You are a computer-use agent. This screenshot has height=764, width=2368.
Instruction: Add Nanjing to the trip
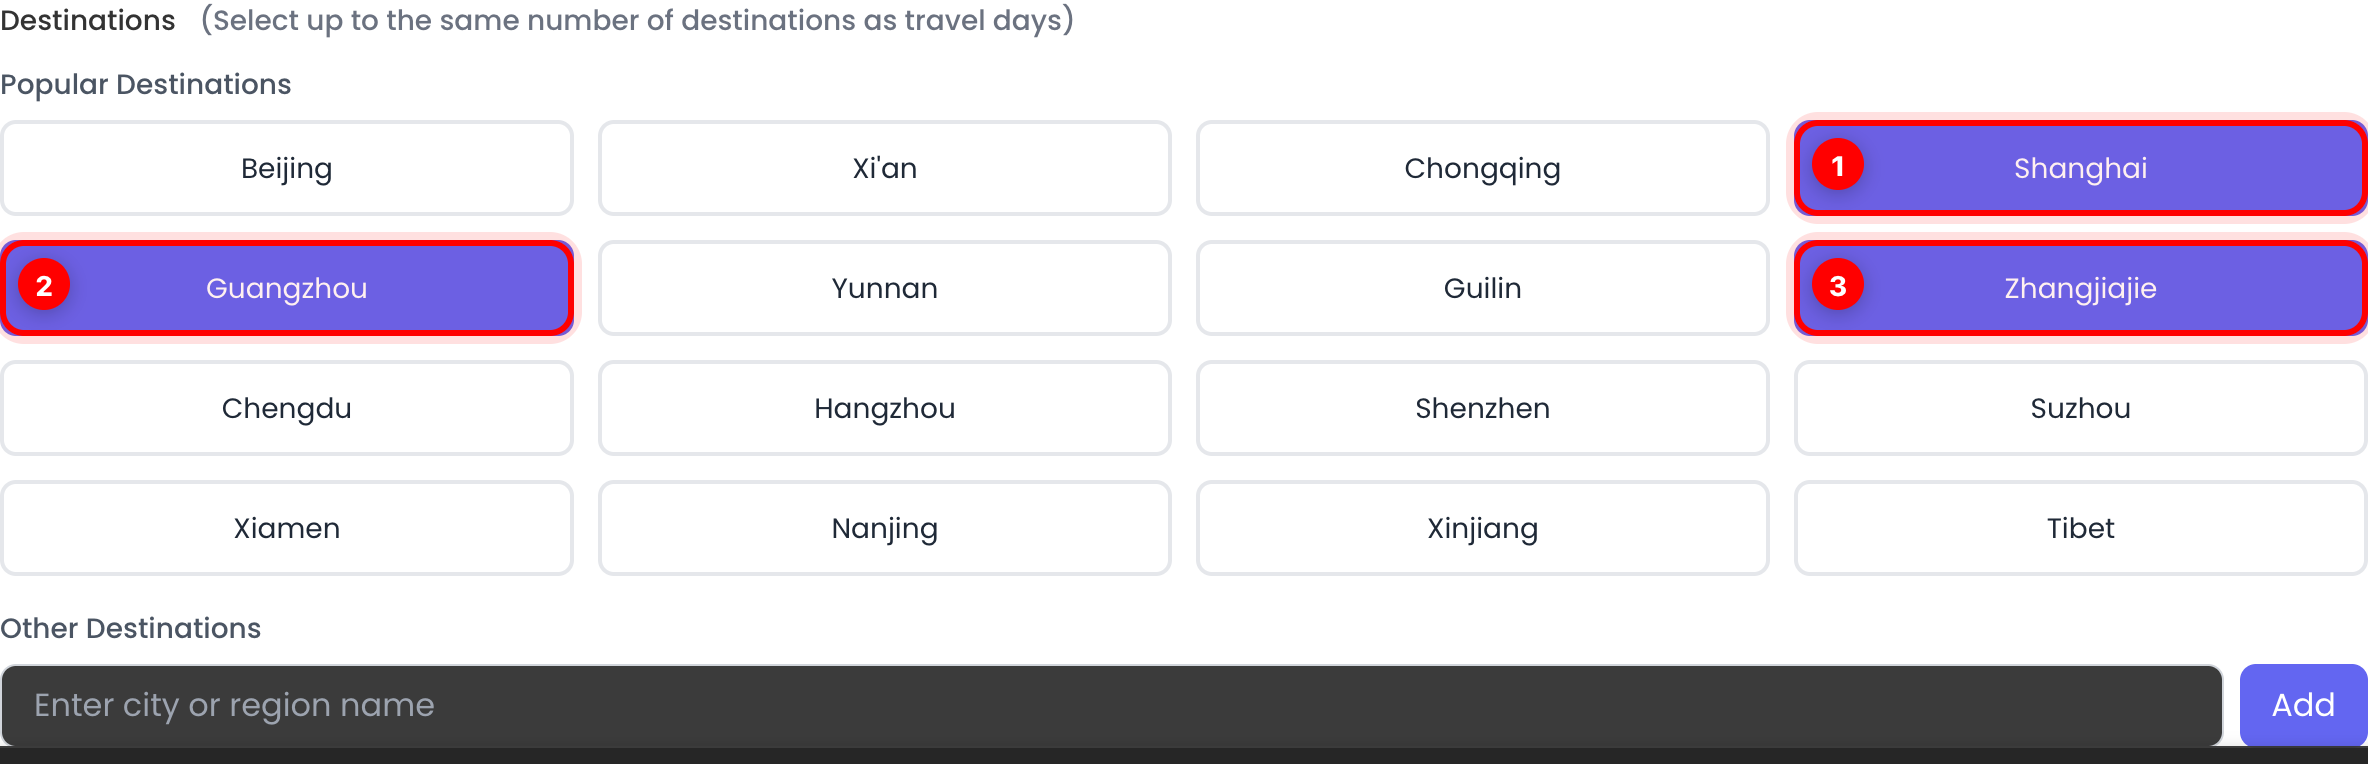(x=884, y=527)
